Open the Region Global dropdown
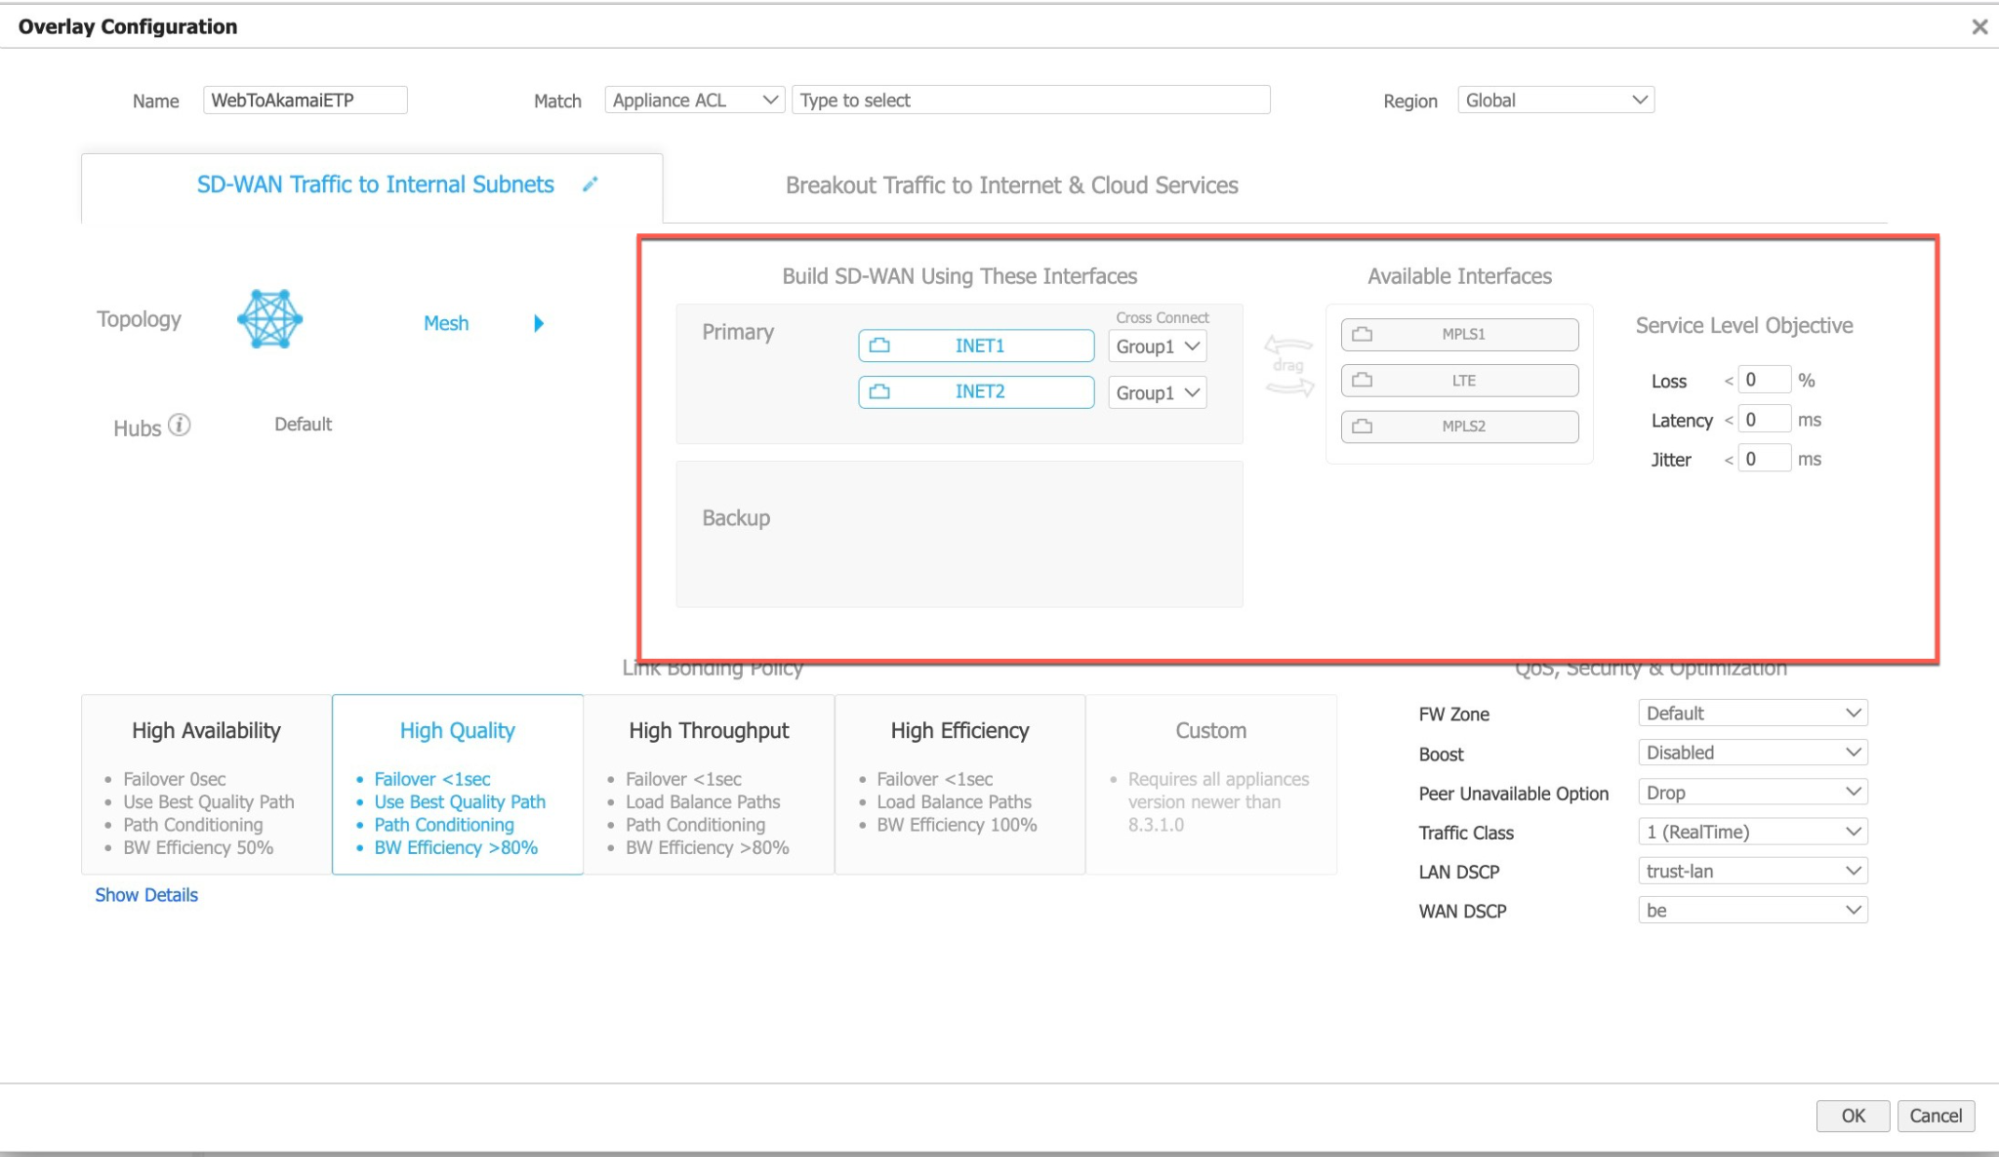 (x=1555, y=100)
